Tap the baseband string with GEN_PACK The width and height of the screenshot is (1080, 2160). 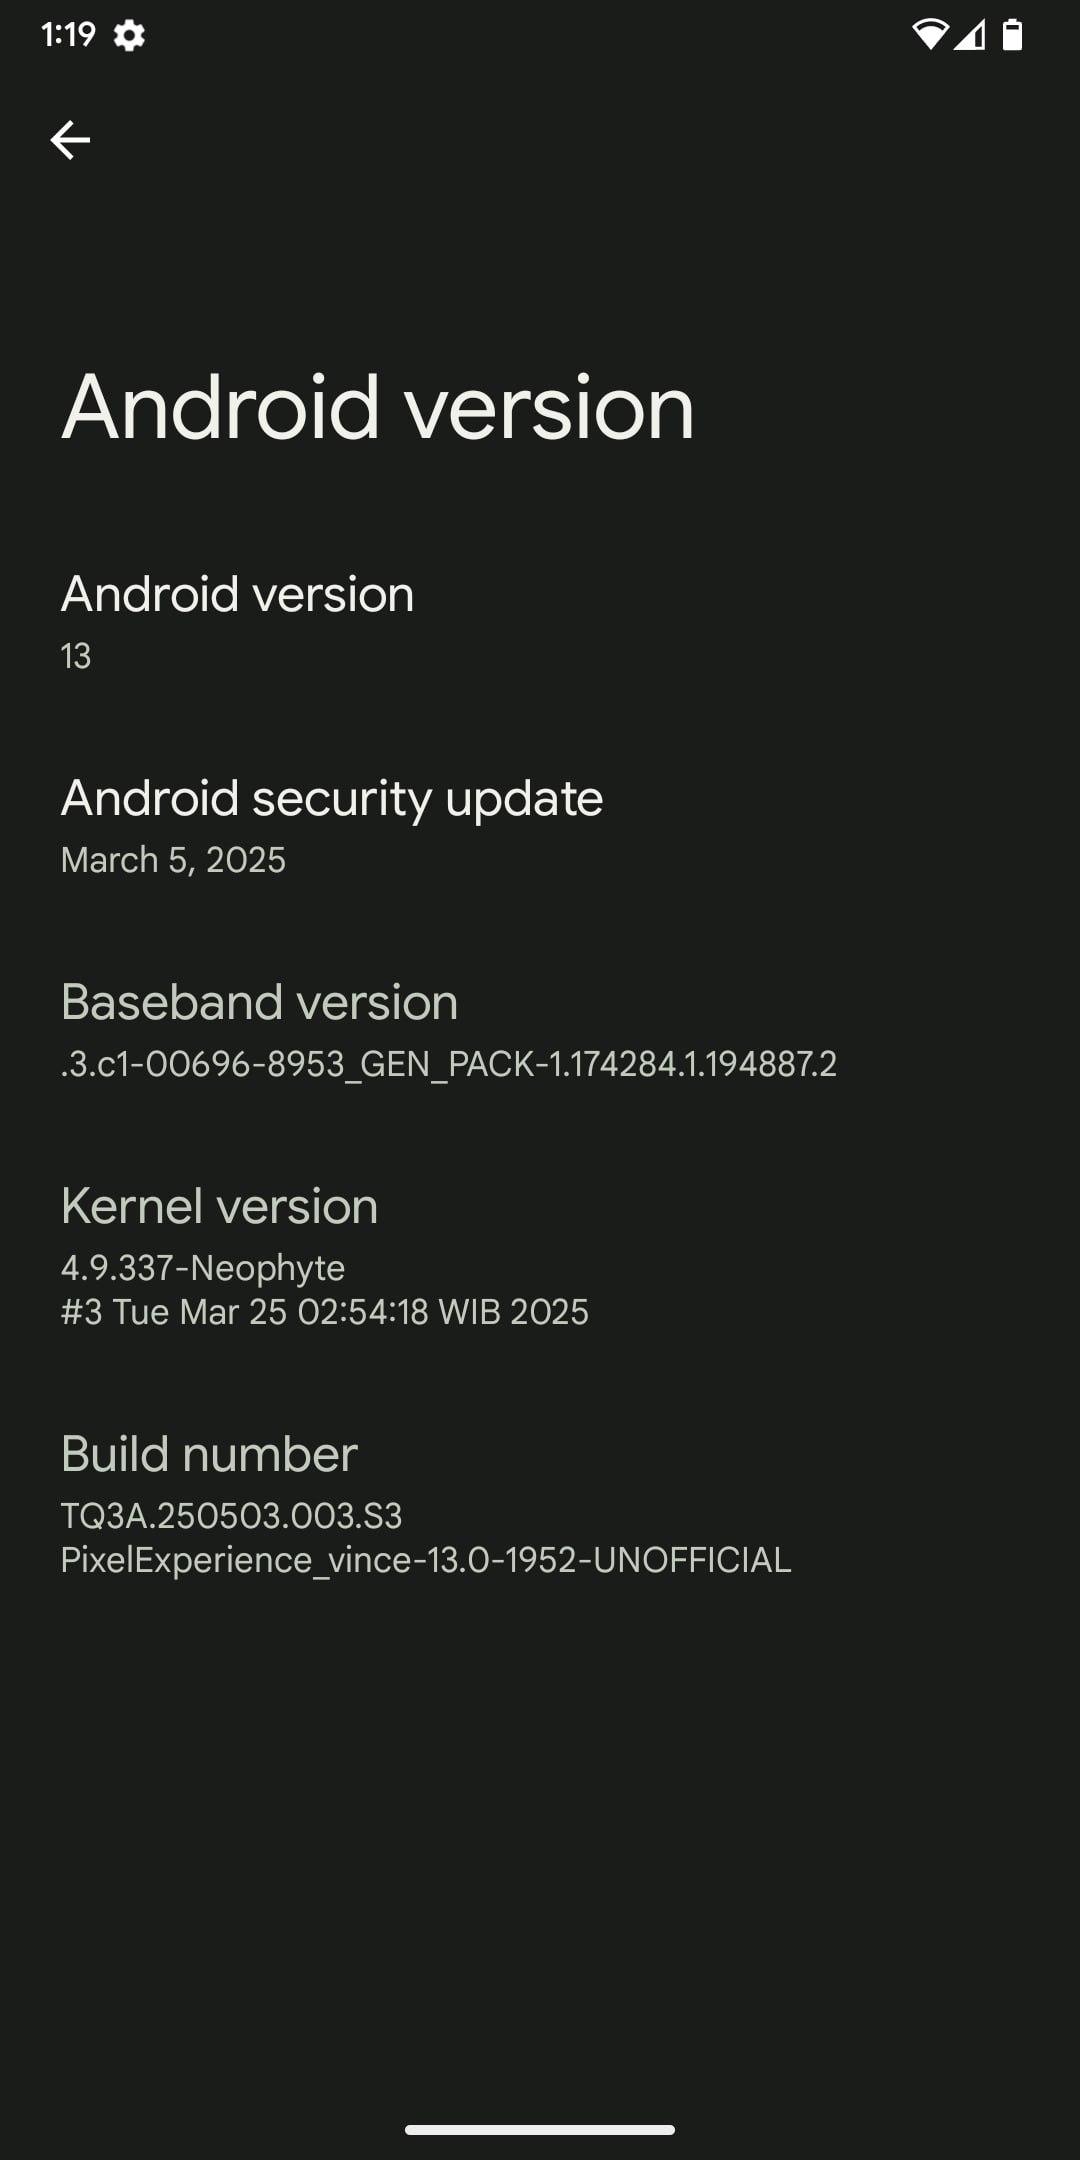click(448, 1064)
